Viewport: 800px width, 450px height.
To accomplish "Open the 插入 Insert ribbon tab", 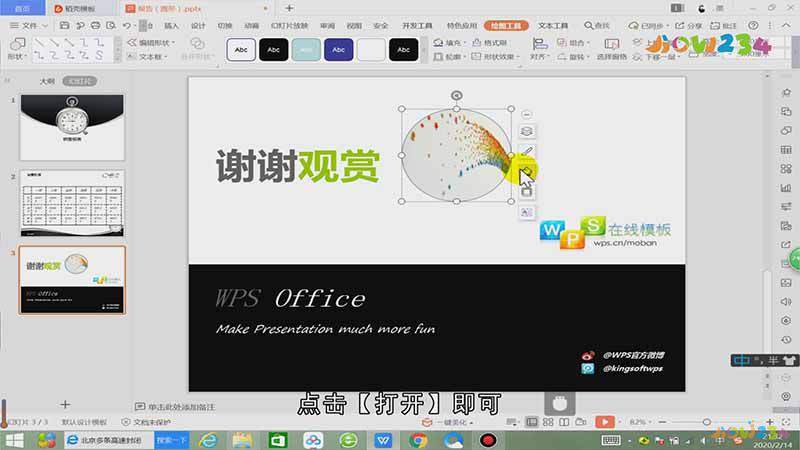I will (171, 25).
